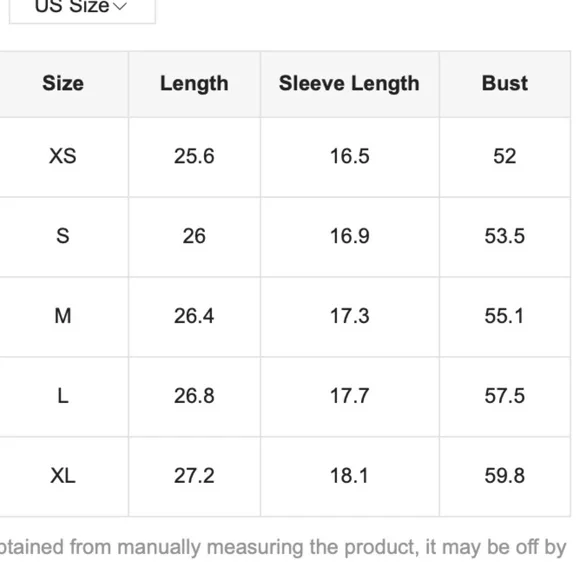Click the S length value 26

tap(194, 236)
